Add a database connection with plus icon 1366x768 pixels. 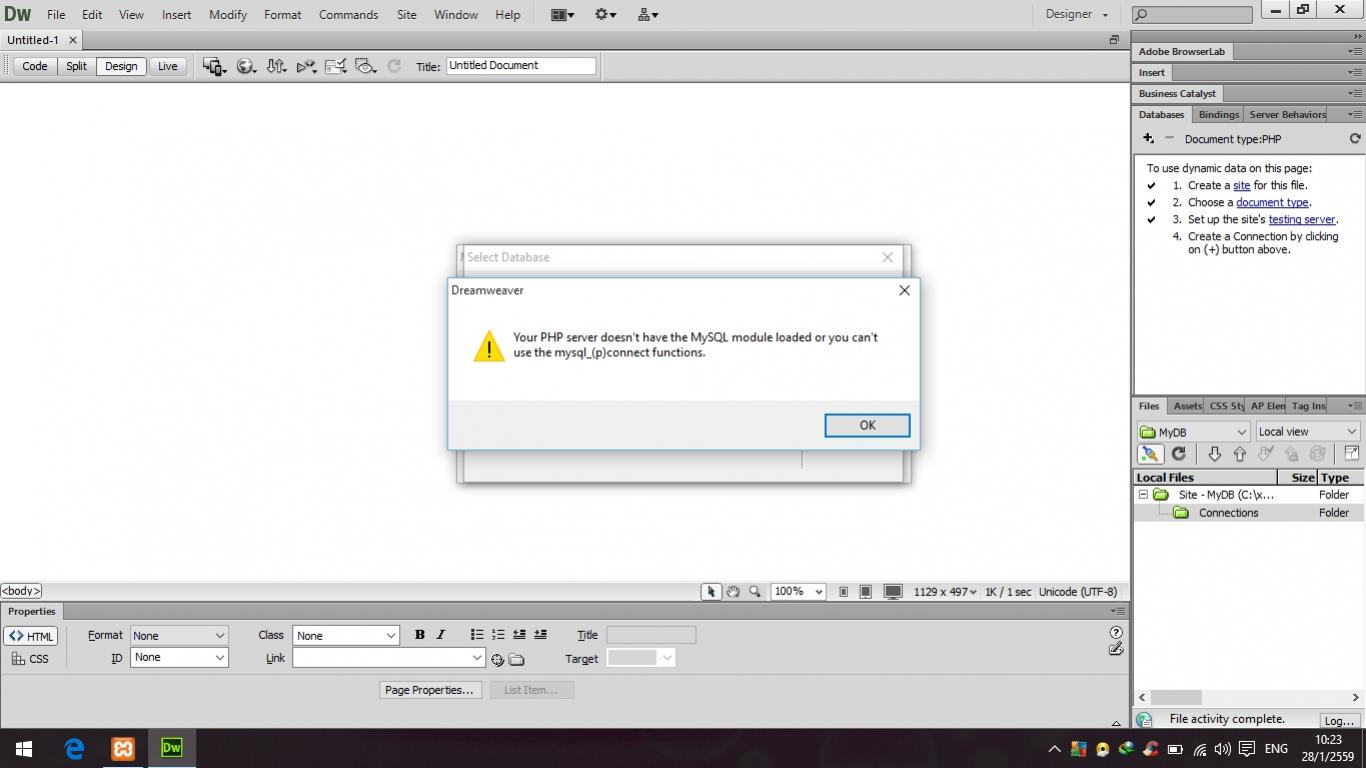click(x=1149, y=139)
